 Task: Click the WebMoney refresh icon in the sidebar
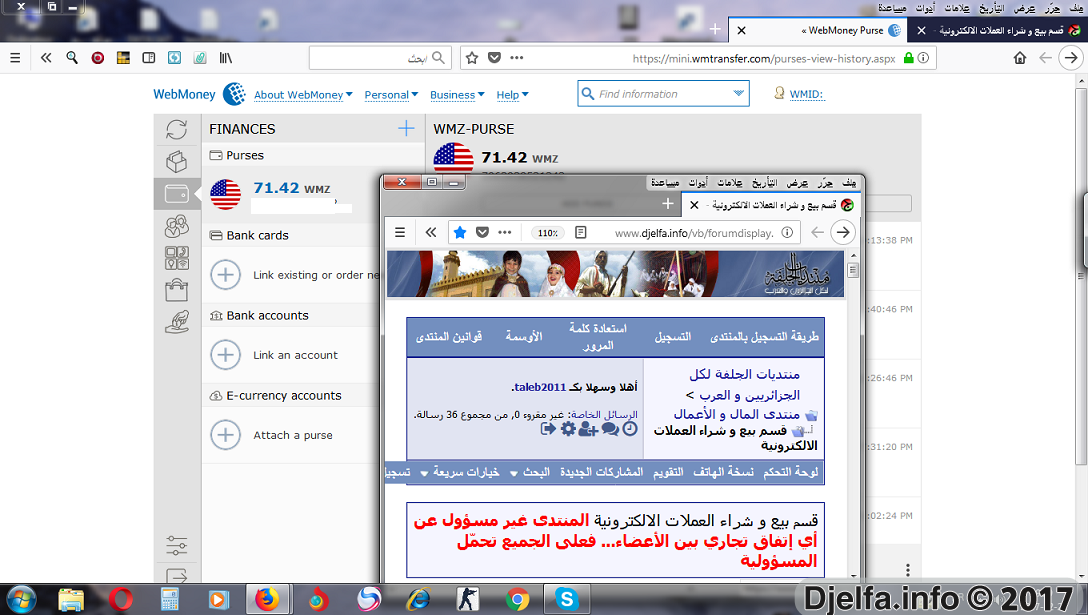pyautogui.click(x=176, y=129)
